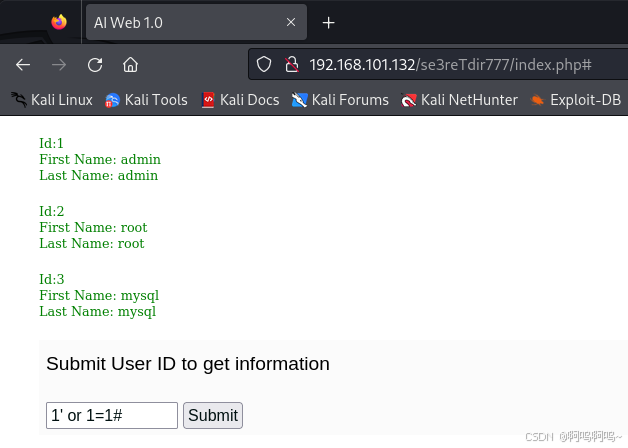Open the browser home page
The width and height of the screenshot is (628, 448).
(x=130, y=64)
